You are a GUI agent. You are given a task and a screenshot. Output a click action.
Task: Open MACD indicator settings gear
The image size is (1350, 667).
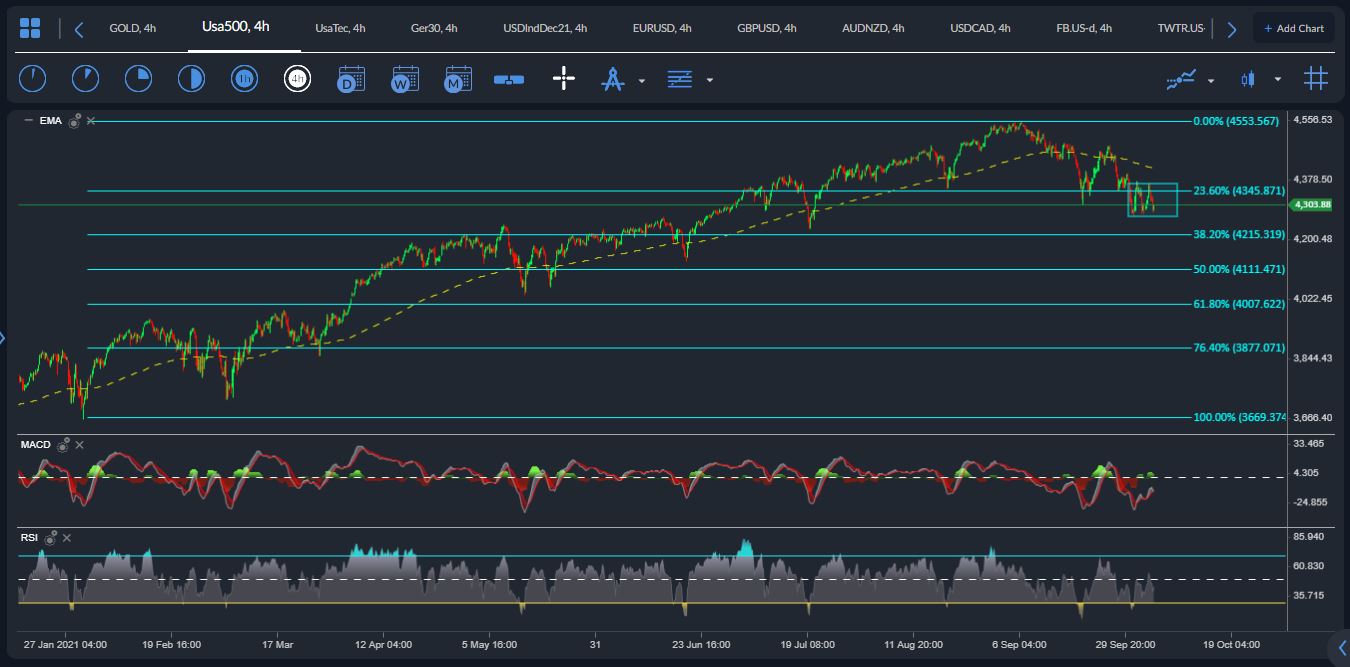click(63, 444)
